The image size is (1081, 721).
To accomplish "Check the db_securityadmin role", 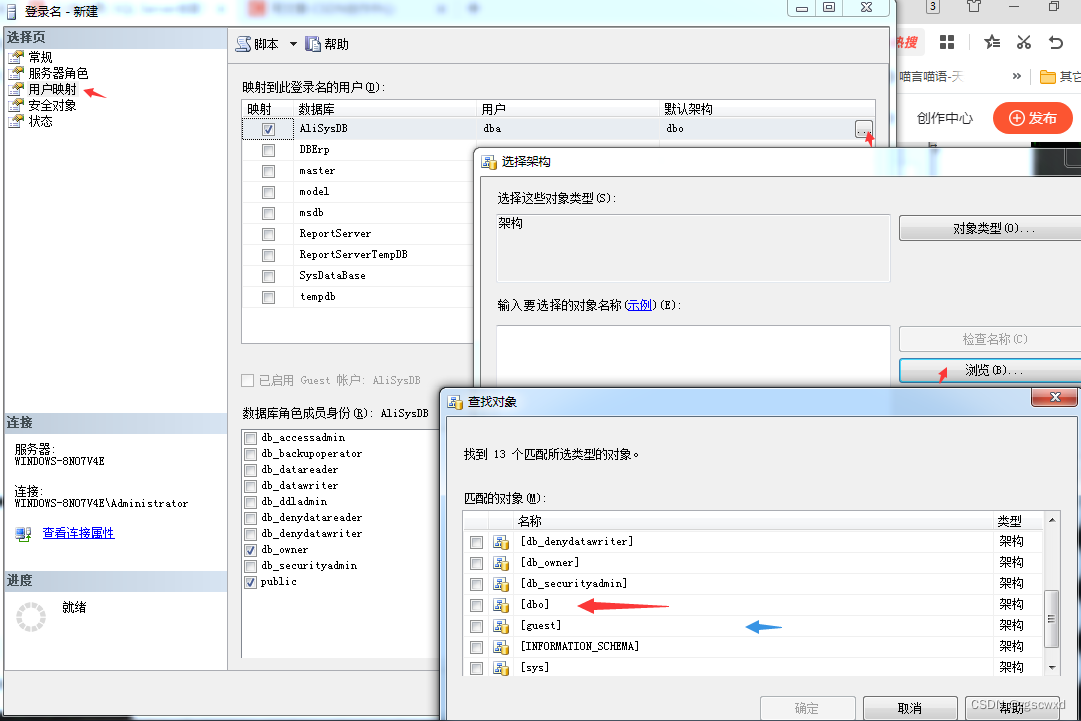I will (x=251, y=566).
